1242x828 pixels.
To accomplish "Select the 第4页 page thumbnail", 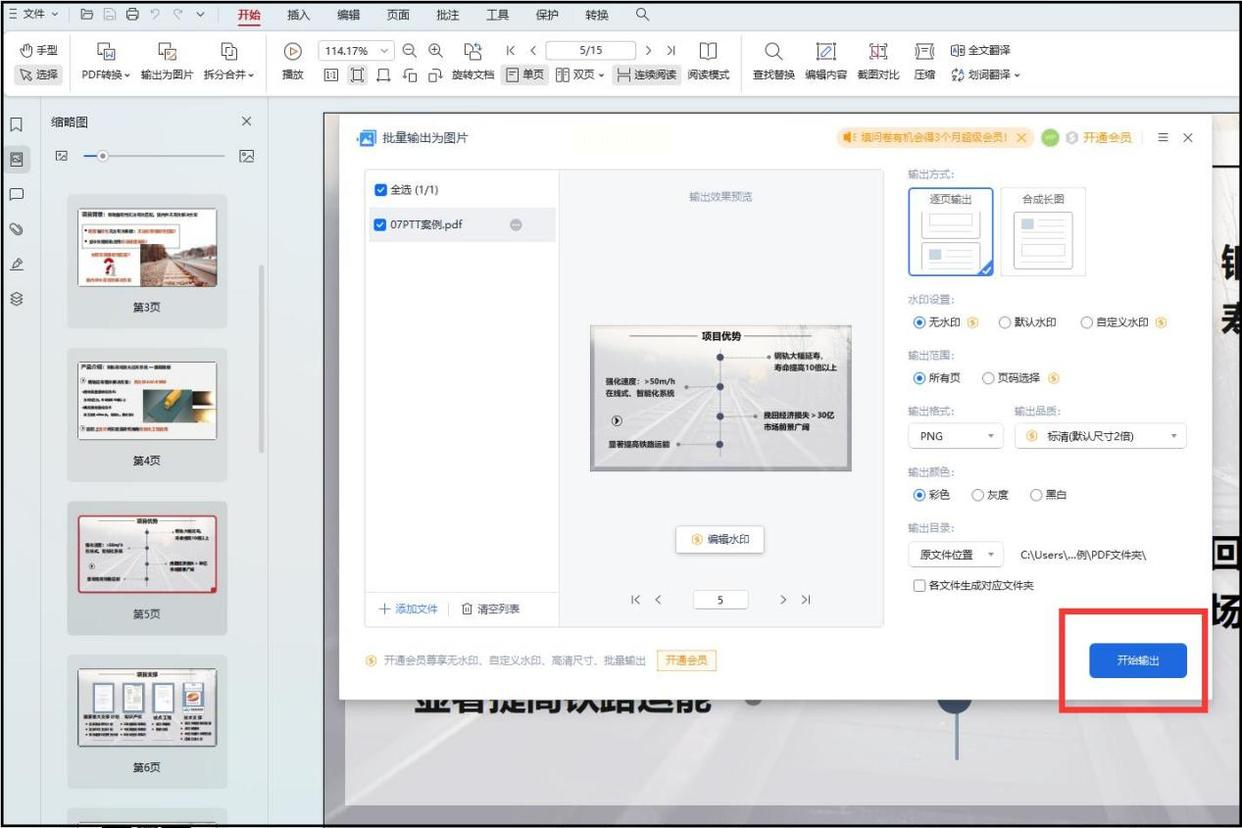I will (x=147, y=401).
